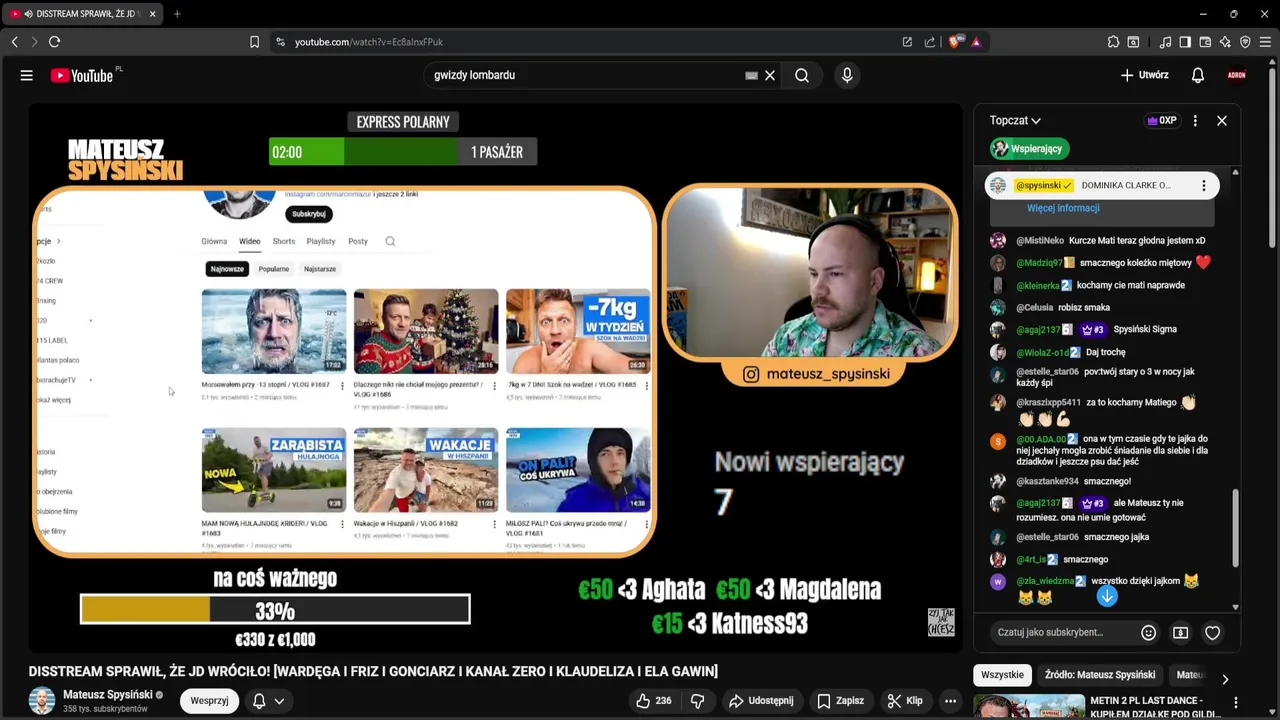Click the browser share page icon
1280x720 pixels.
930,42
